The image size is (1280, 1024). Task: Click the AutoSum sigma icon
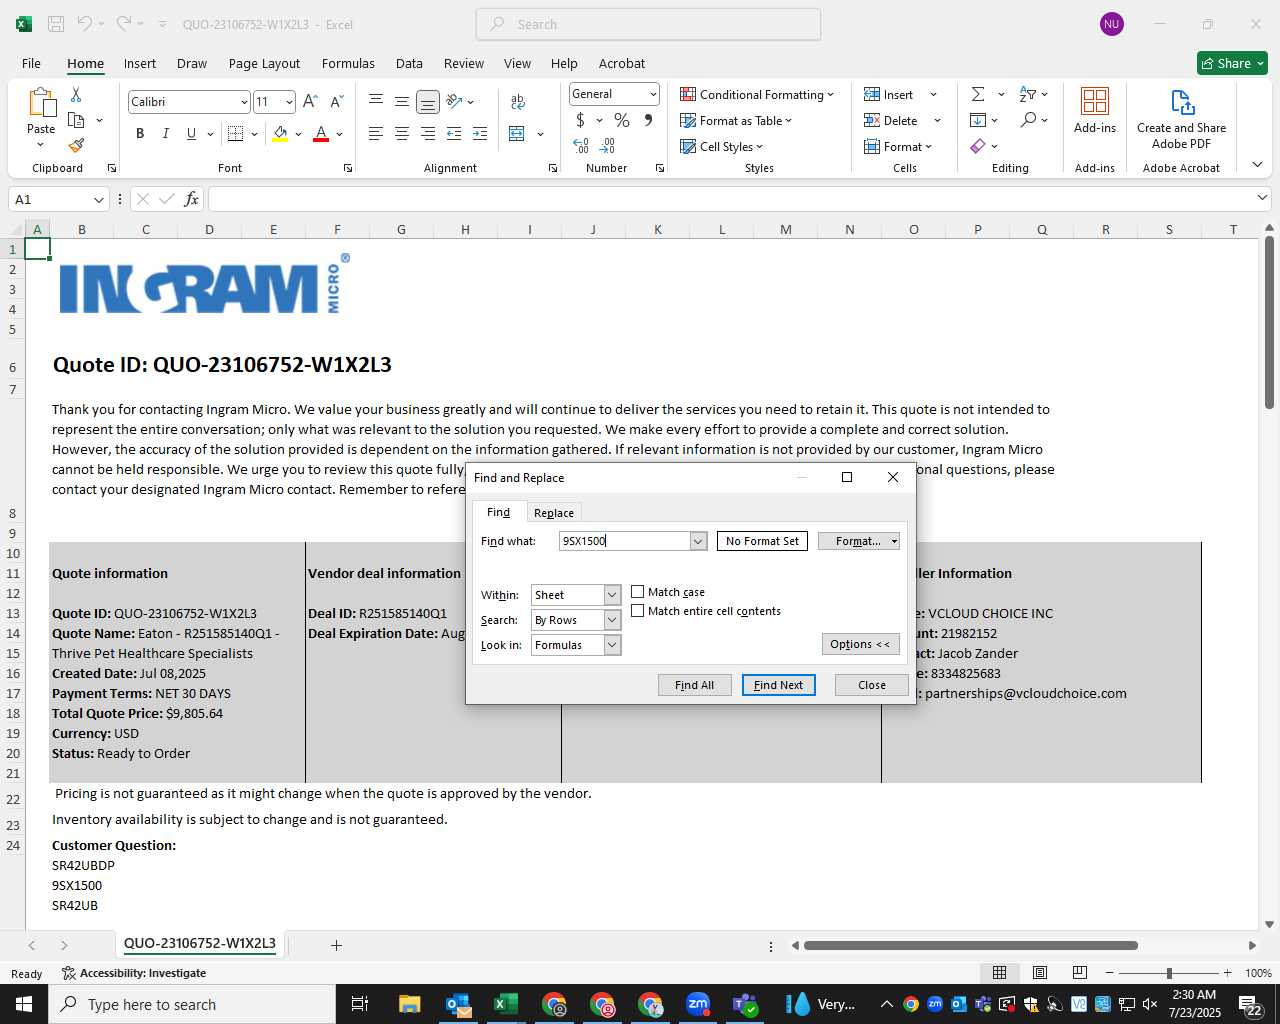point(978,94)
